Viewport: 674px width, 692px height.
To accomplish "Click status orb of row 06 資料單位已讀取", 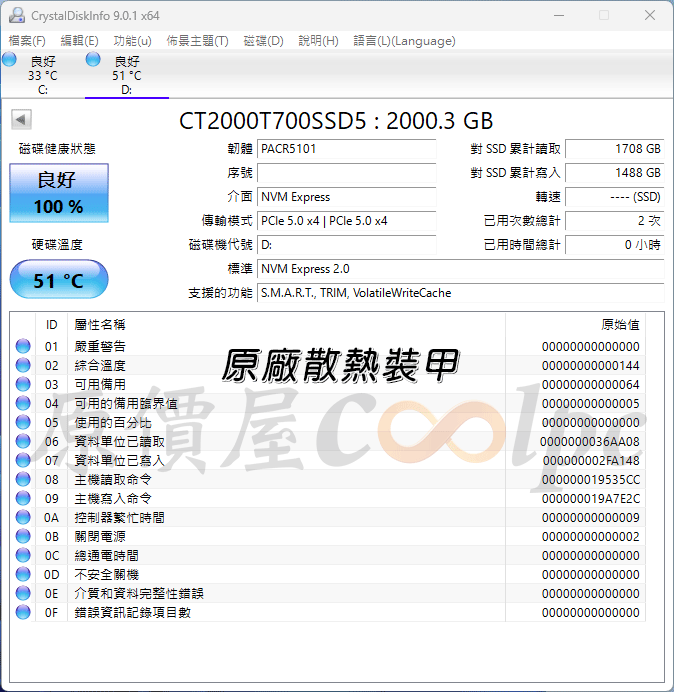I will pos(23,441).
